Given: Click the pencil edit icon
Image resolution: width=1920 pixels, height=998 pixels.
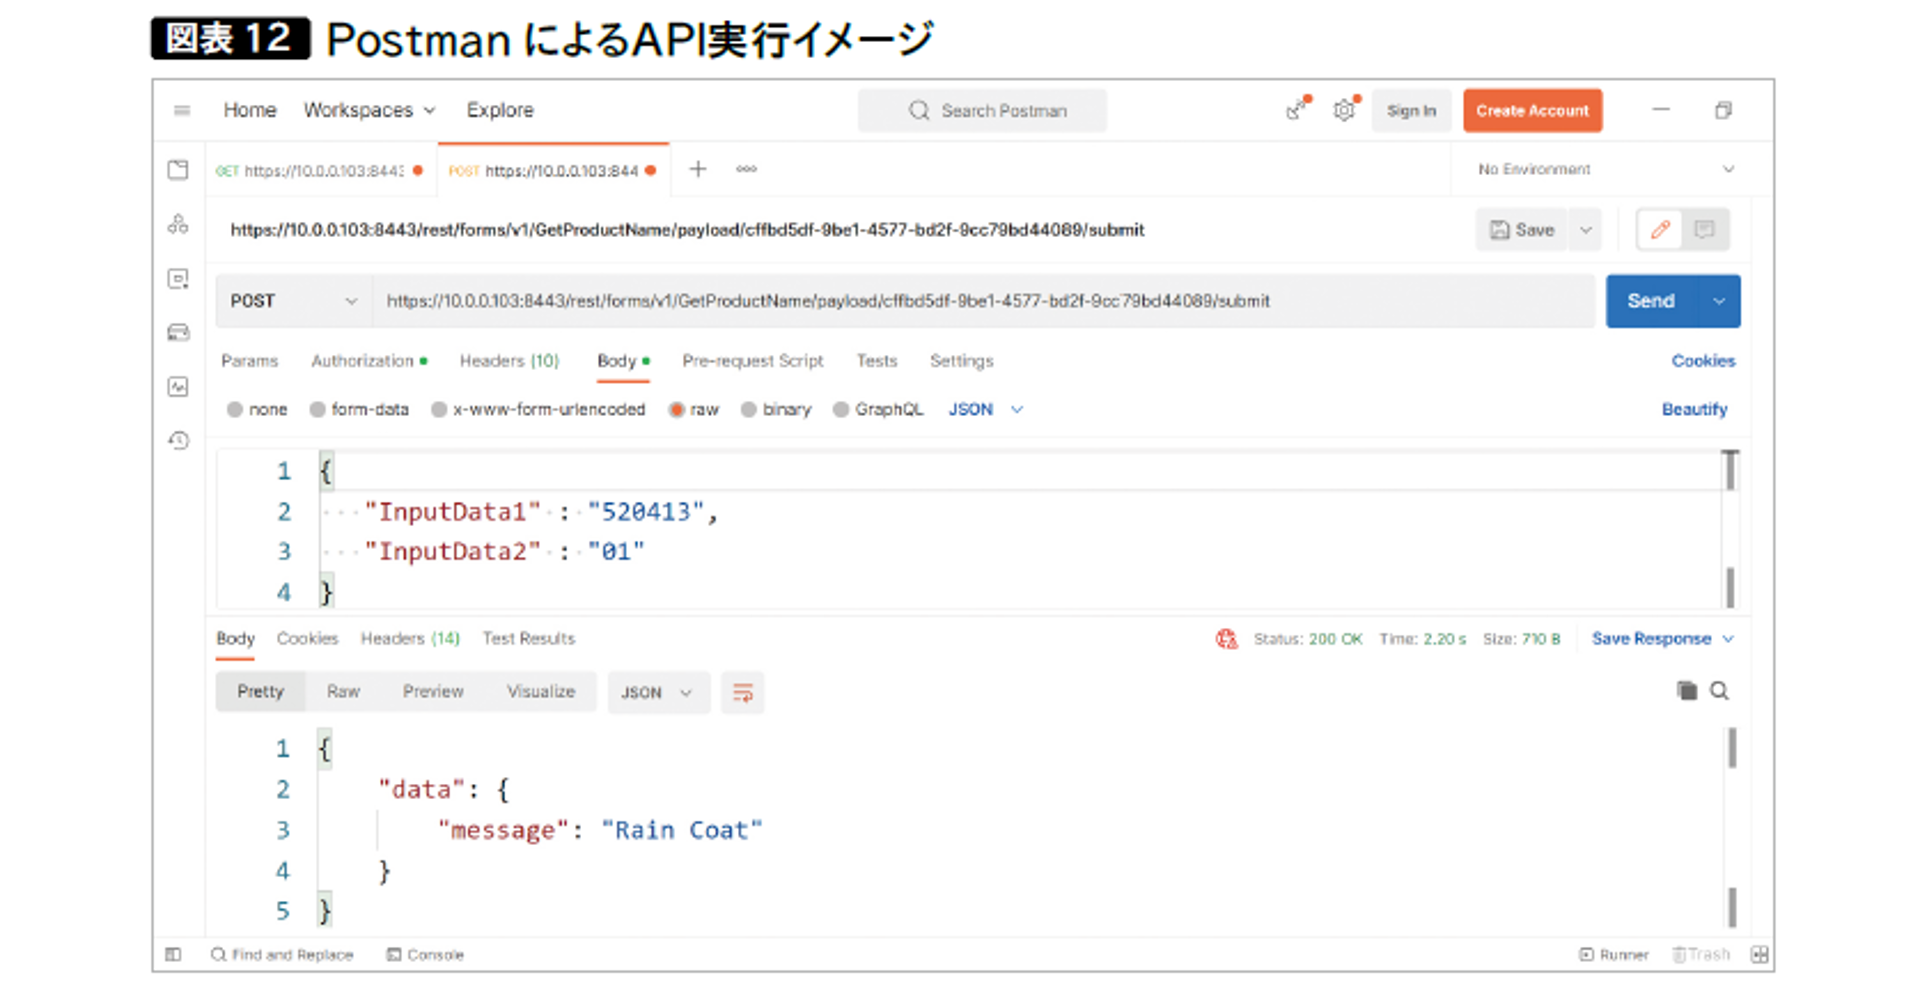Looking at the screenshot, I should click(x=1661, y=230).
